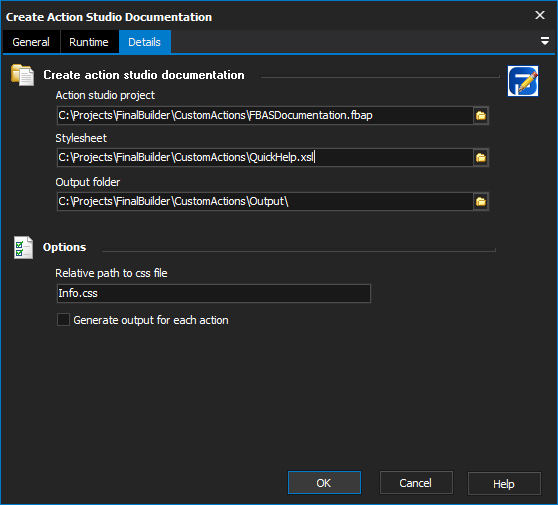This screenshot has height=505, width=558.
Task: Click the 'Stylesheet' label
Action: (x=81, y=138)
